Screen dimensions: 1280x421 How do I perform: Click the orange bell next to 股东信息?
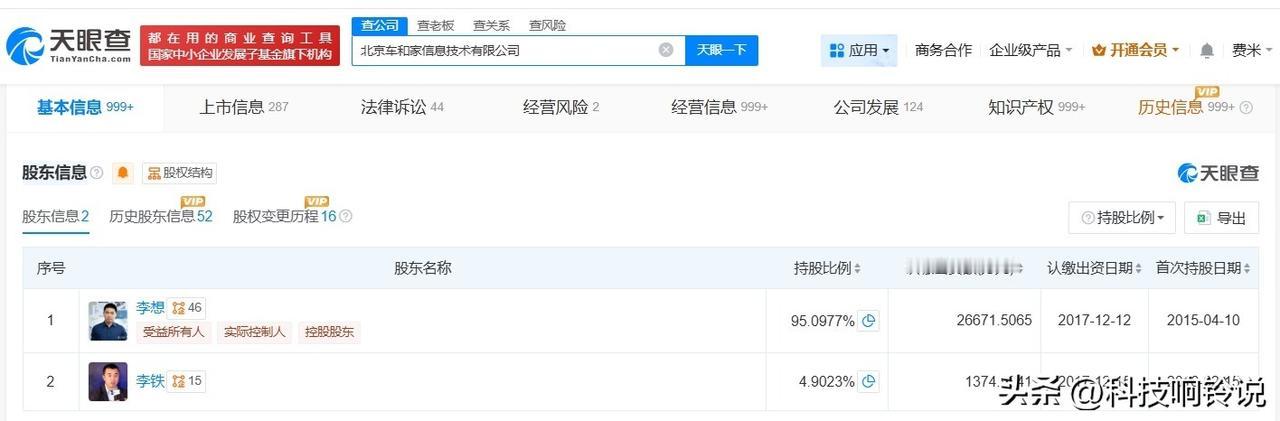pos(123,173)
